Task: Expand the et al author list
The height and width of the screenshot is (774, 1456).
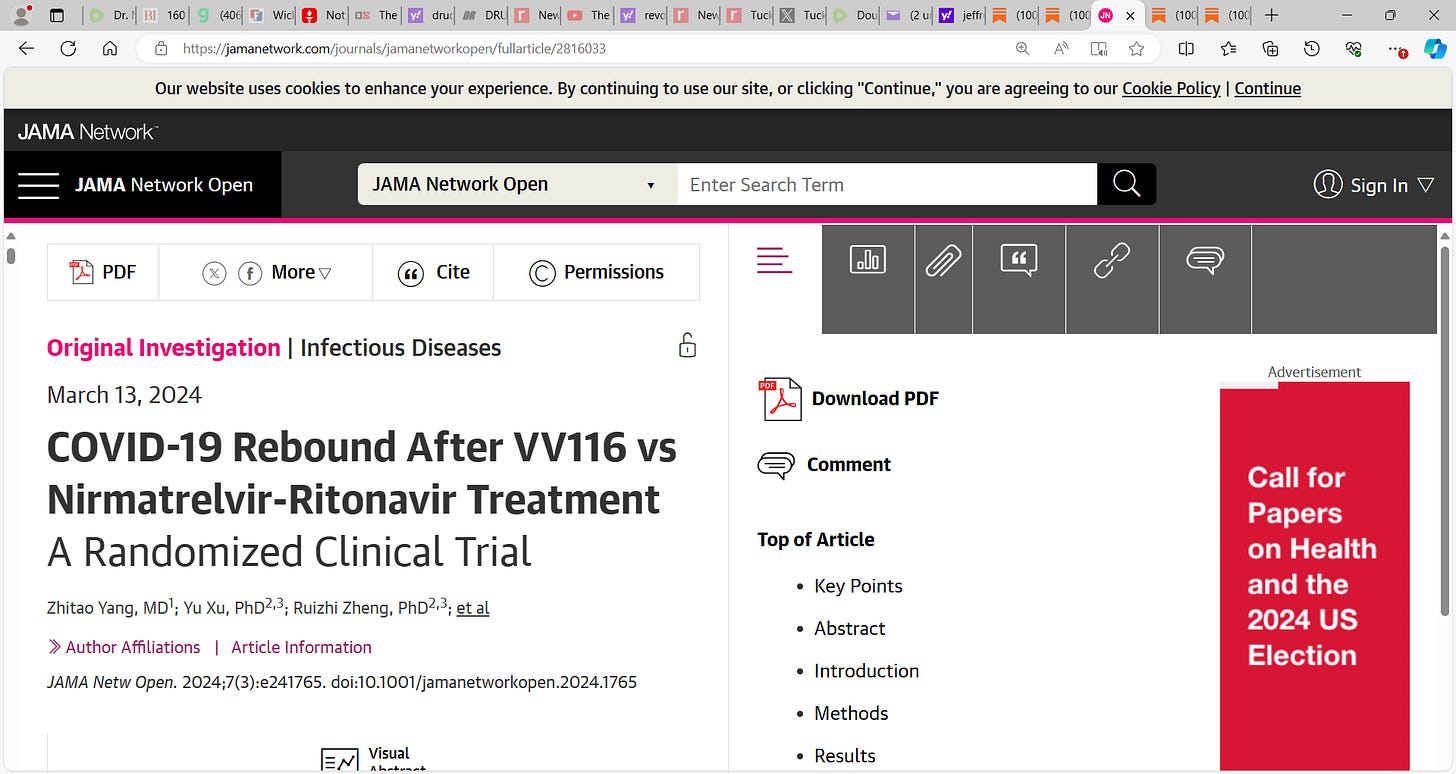Action: (x=473, y=608)
